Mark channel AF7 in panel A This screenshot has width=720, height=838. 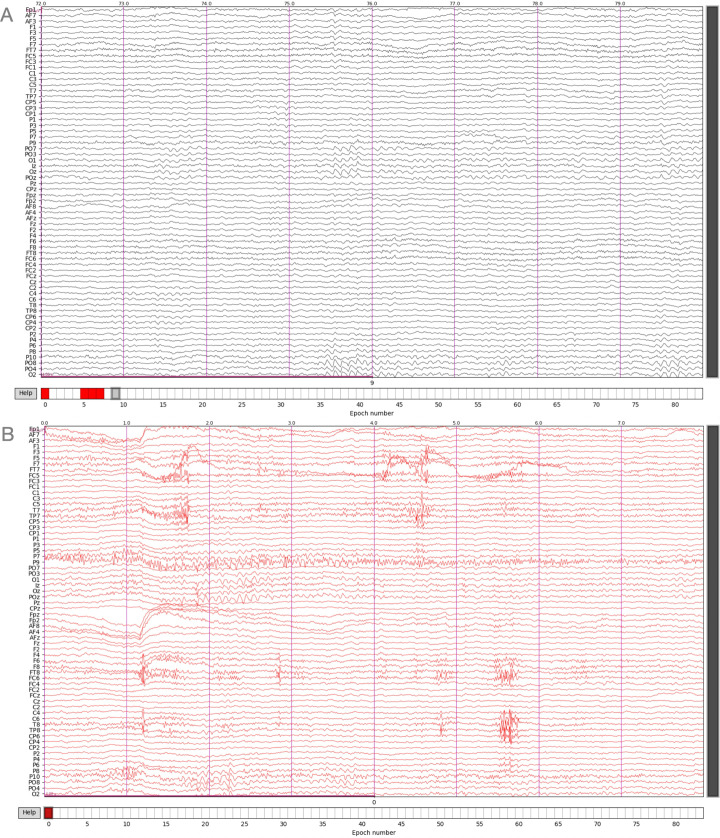click(x=30, y=15)
